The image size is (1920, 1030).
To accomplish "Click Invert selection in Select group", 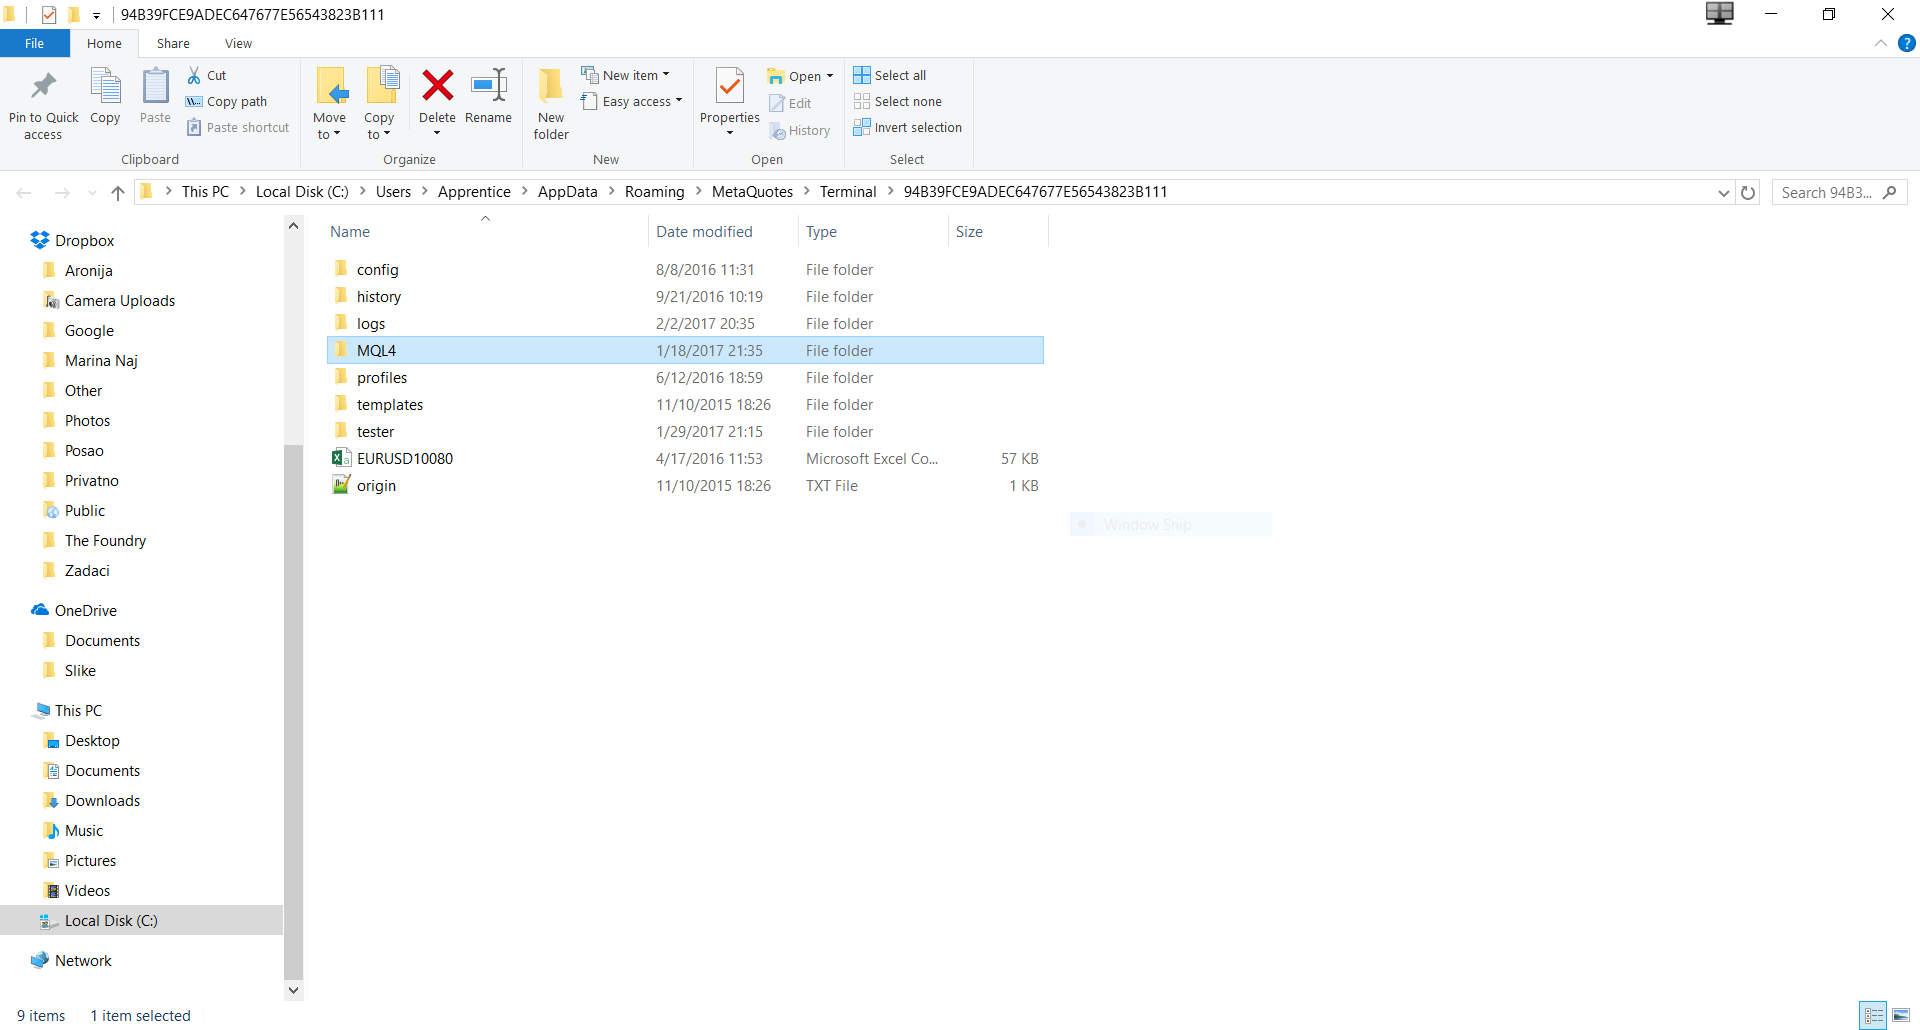I will [907, 127].
